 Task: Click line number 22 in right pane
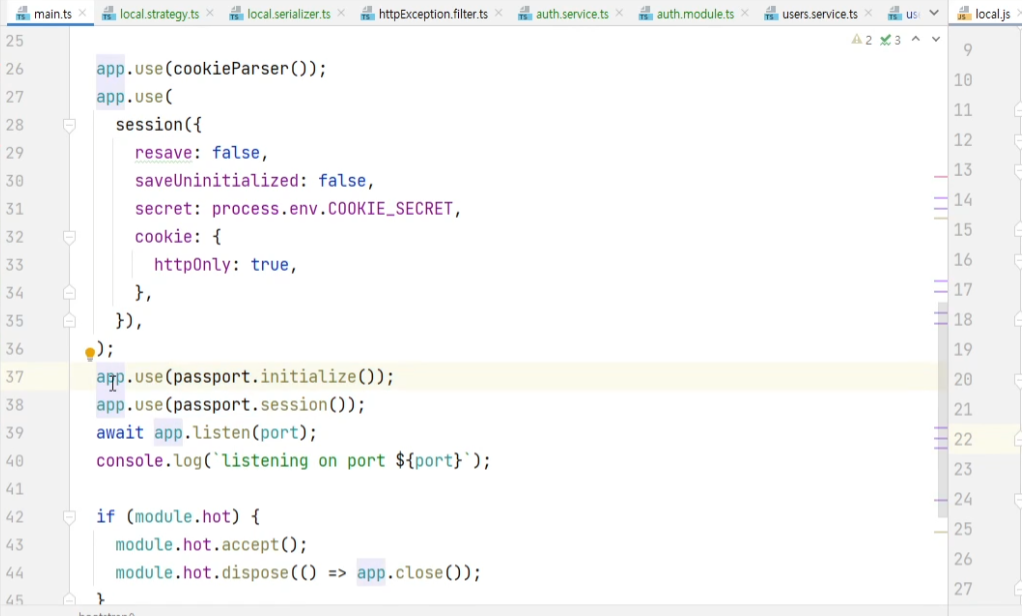(x=963, y=439)
